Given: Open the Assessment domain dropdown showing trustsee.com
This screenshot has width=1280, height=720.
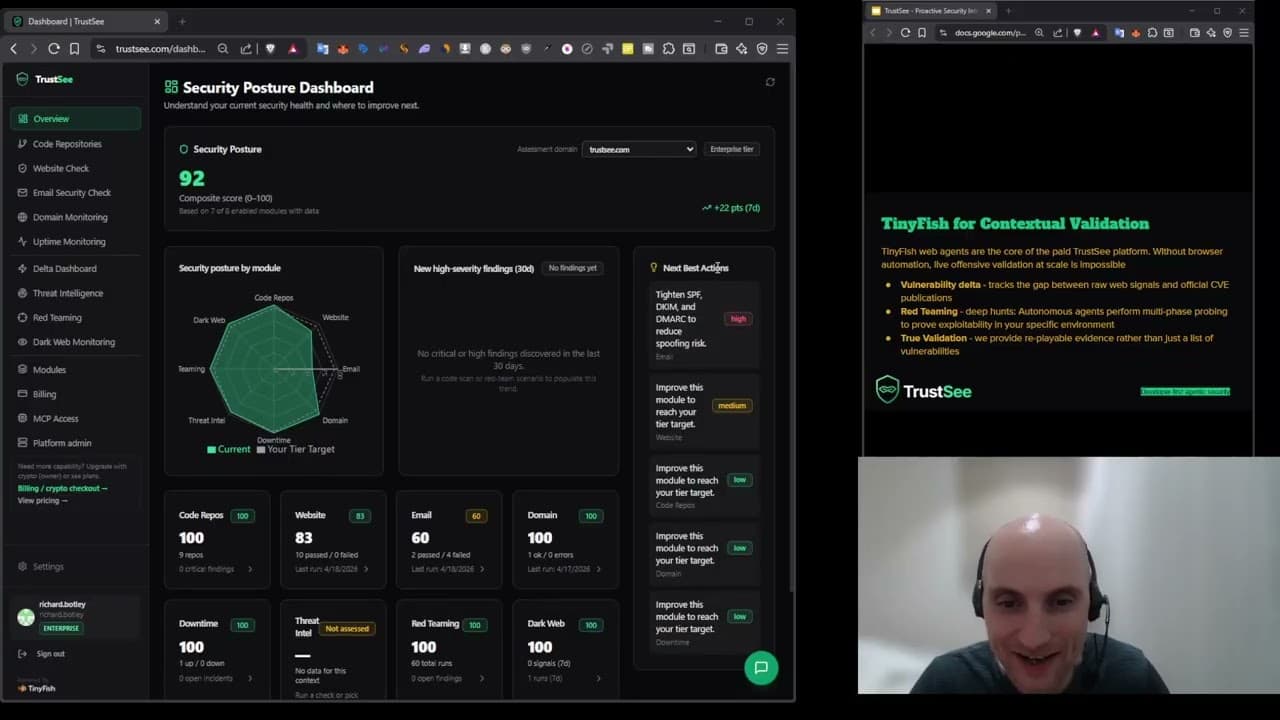Looking at the screenshot, I should (x=639, y=149).
